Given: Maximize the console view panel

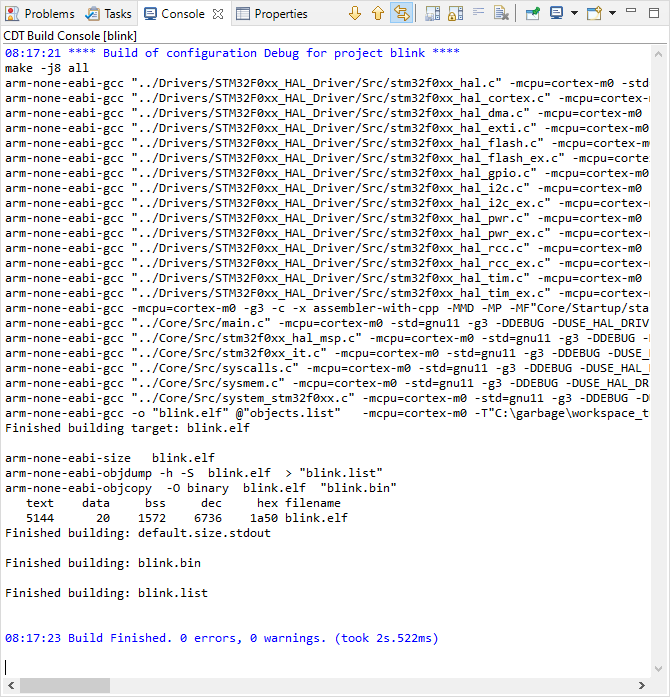Looking at the screenshot, I should pos(654,13).
